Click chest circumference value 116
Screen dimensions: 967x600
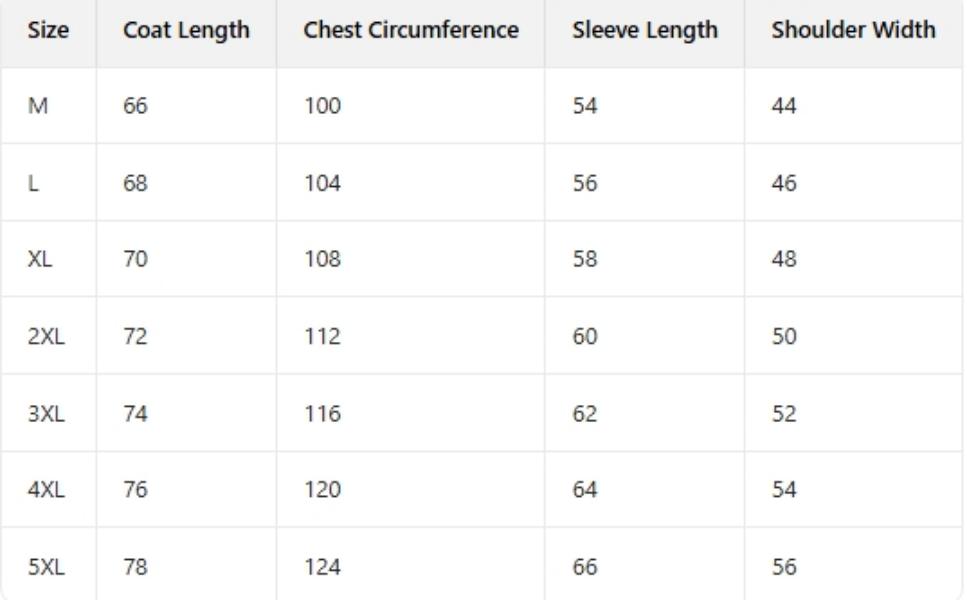click(322, 413)
